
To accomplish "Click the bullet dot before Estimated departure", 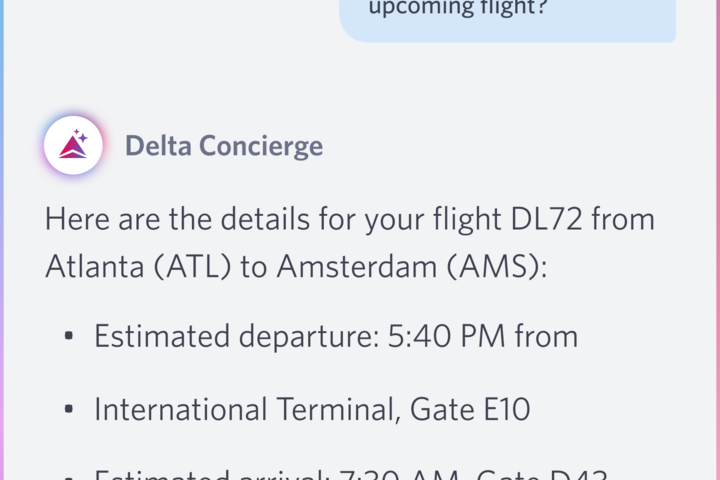I will point(68,337).
